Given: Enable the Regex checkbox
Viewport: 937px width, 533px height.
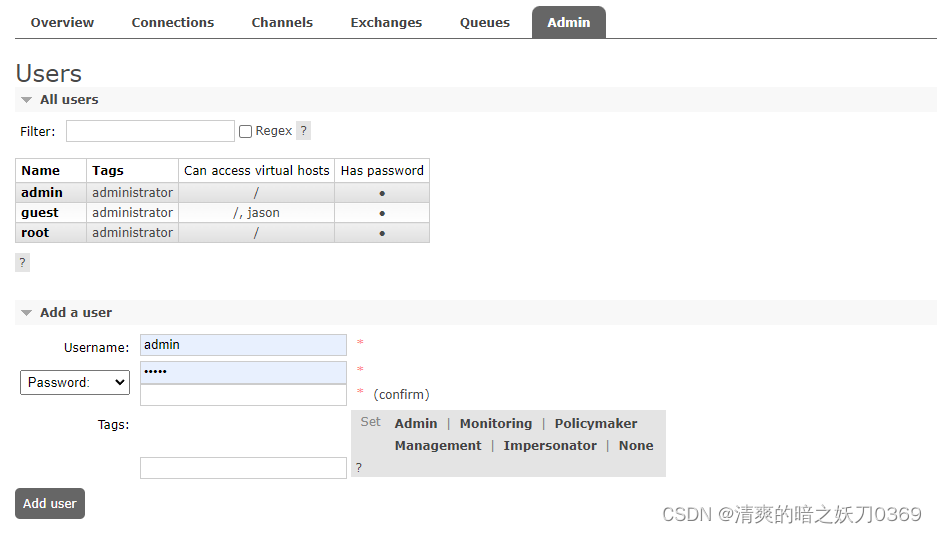Looking at the screenshot, I should (245, 131).
